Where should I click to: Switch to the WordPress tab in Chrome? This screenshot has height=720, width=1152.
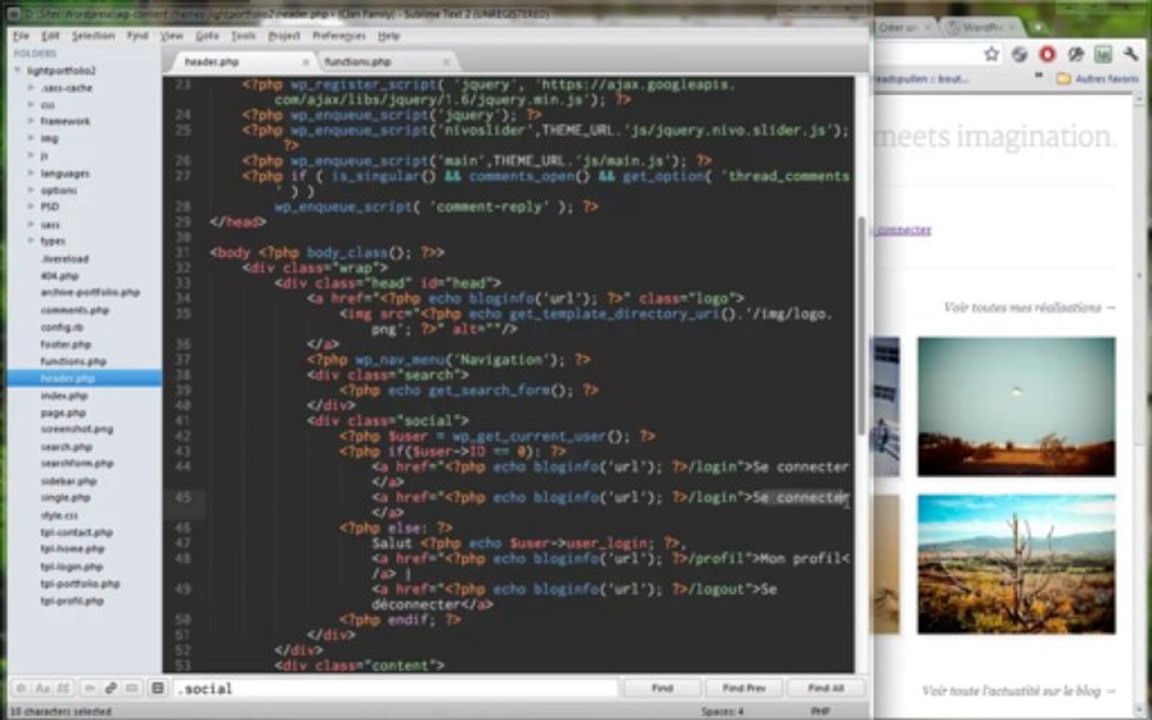point(983,27)
